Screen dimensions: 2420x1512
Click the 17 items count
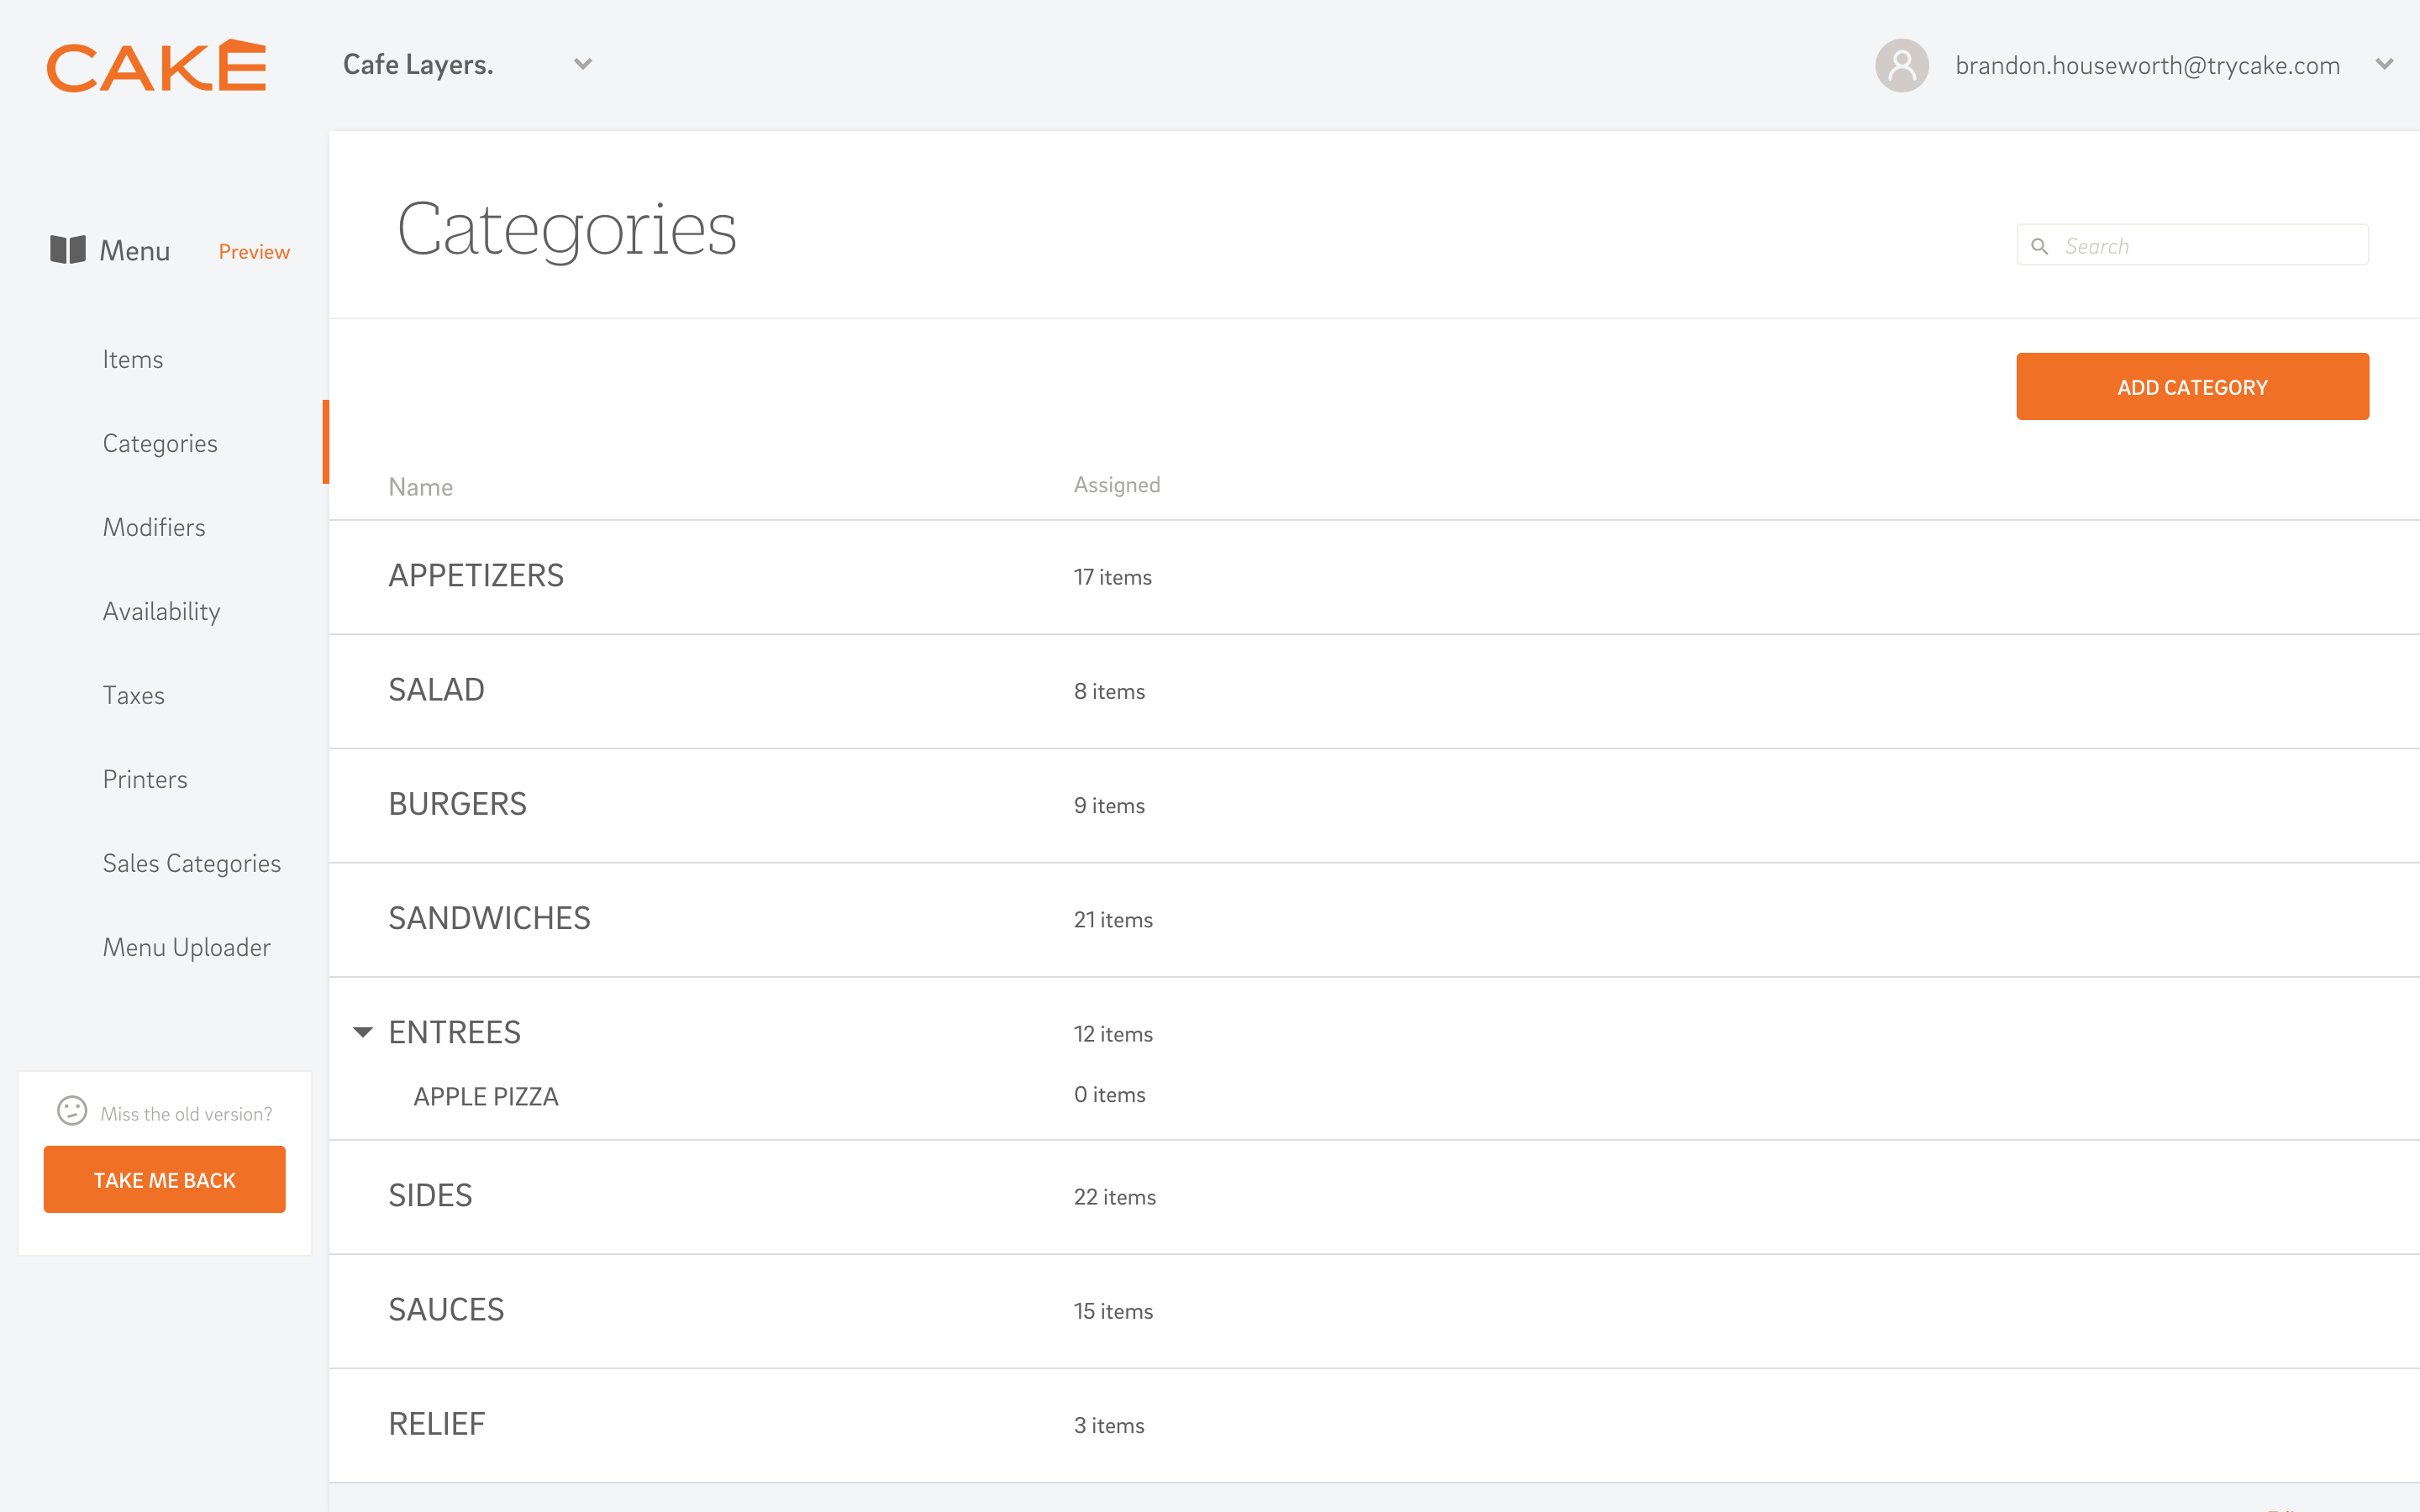coord(1113,577)
